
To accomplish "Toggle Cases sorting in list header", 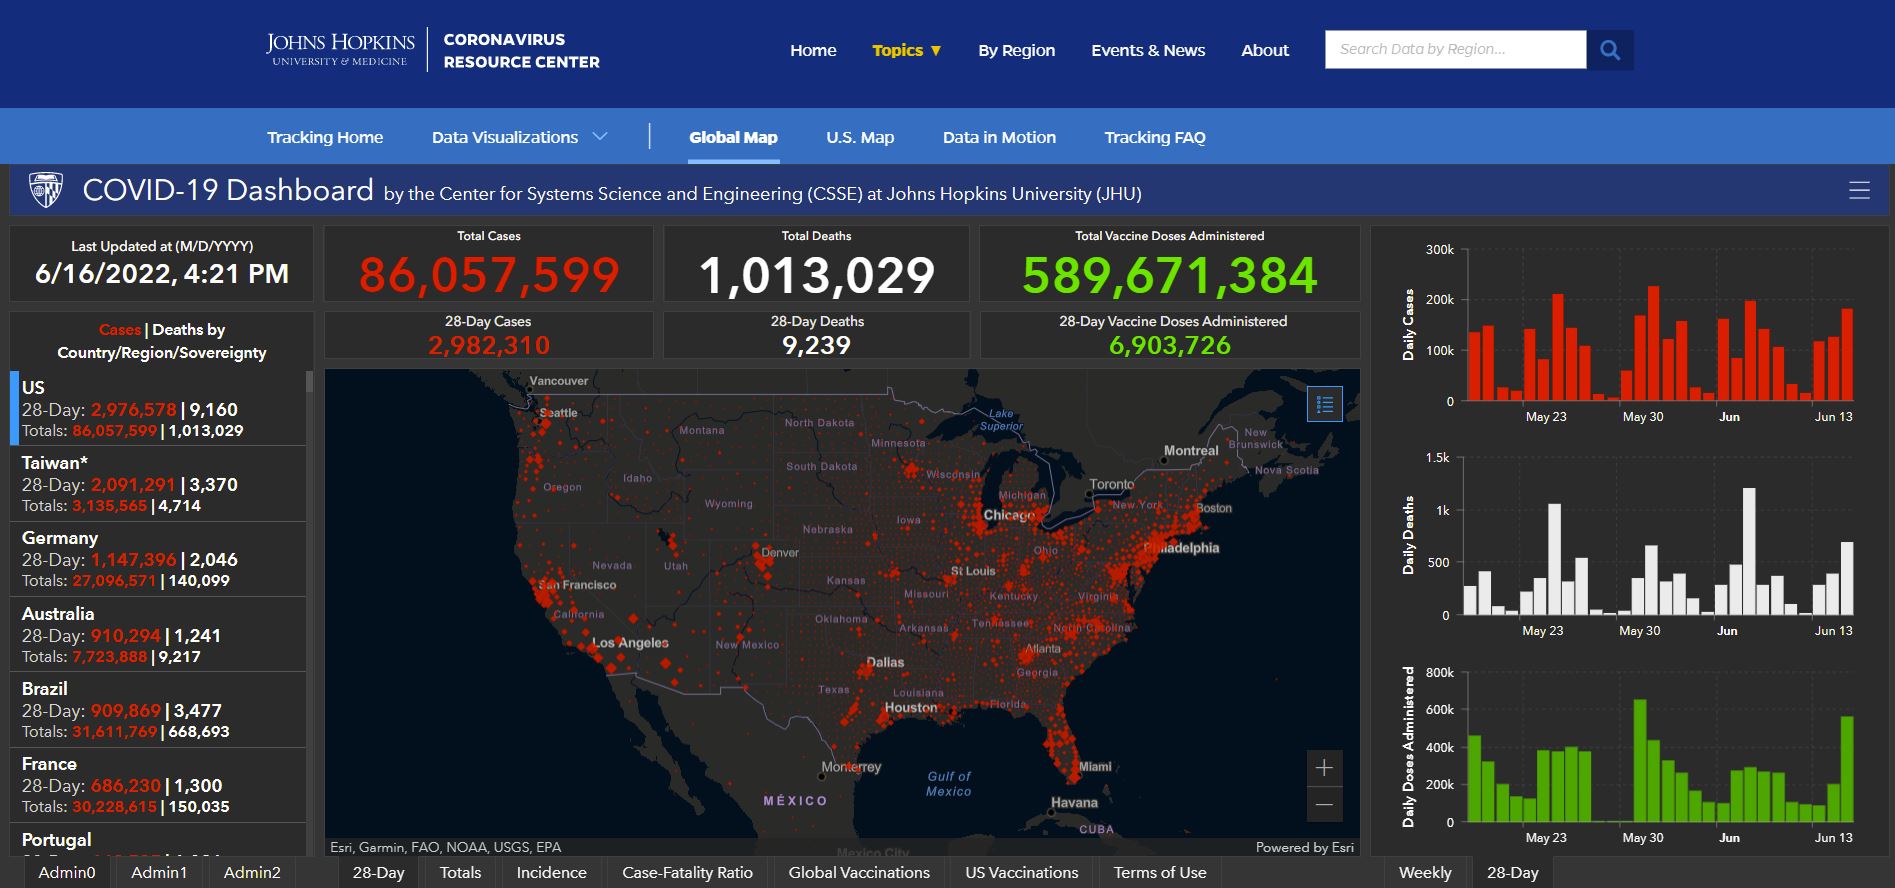I will click(119, 330).
